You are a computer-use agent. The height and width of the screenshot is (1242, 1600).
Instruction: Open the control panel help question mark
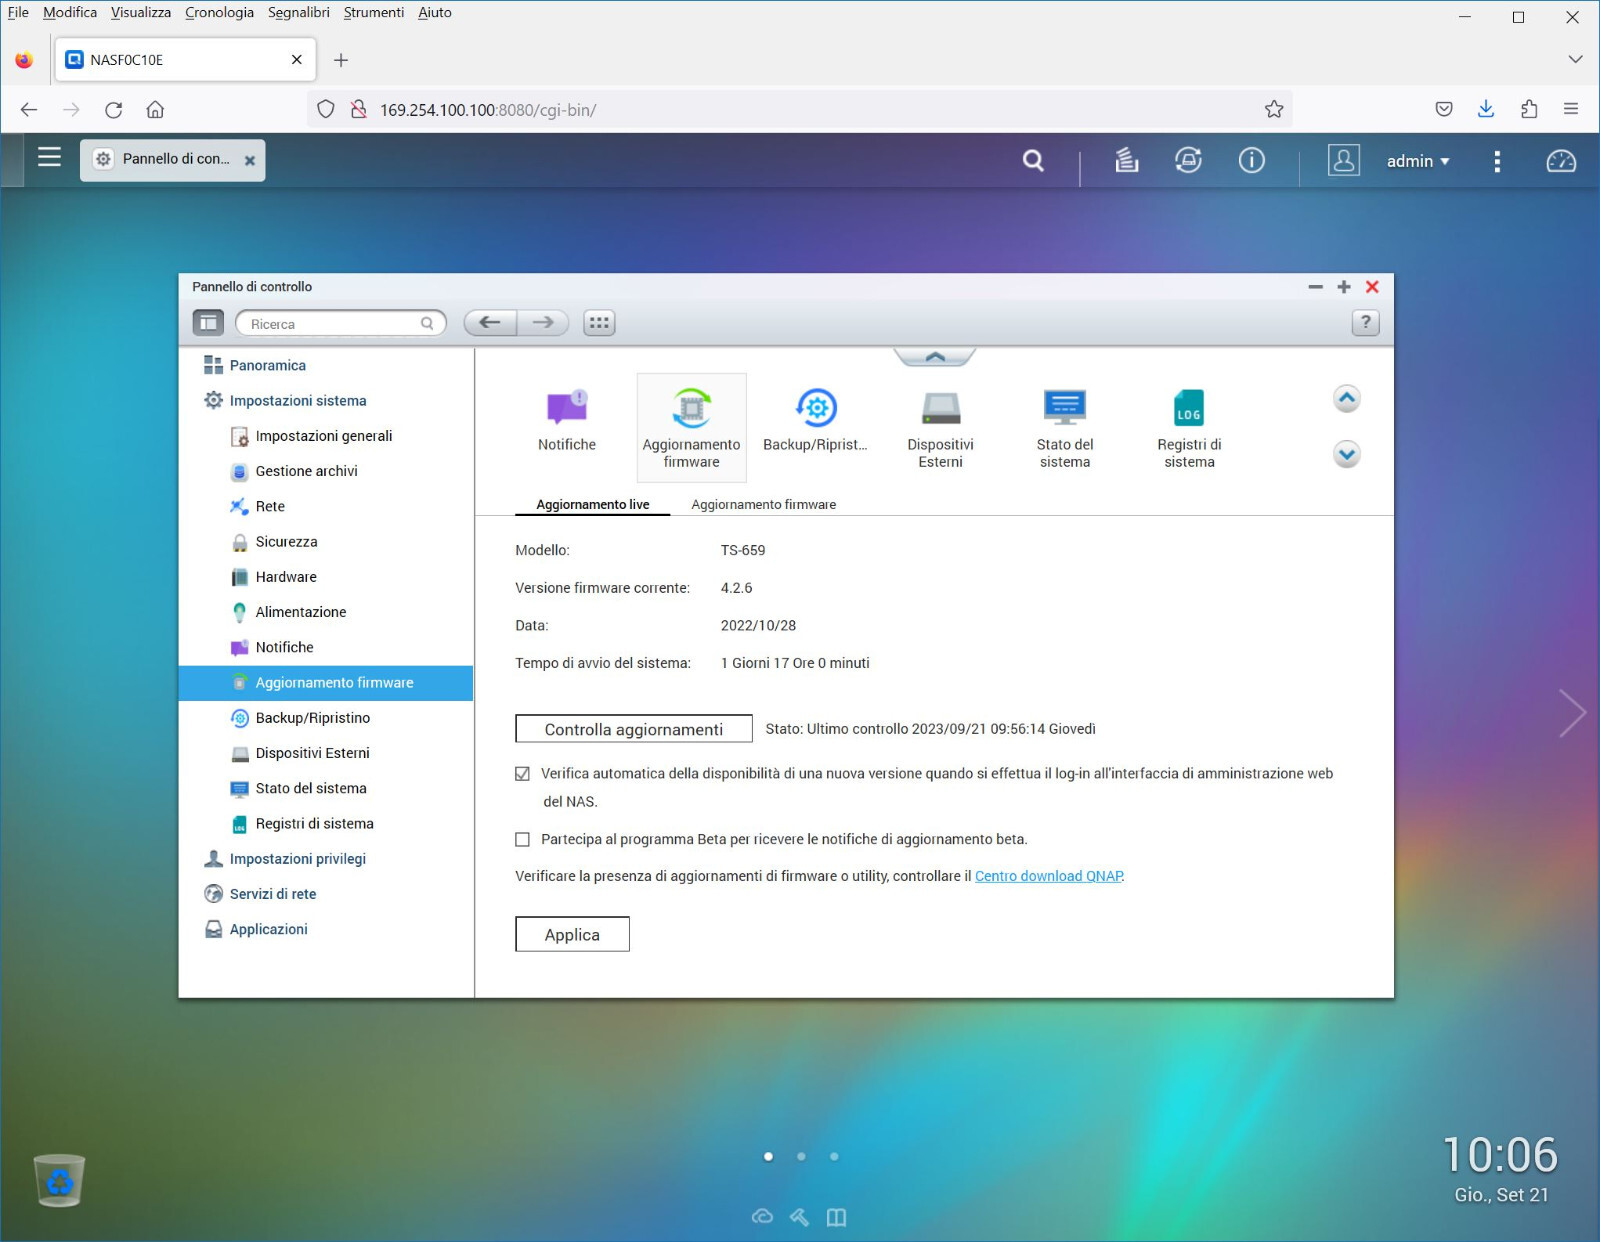pyautogui.click(x=1365, y=322)
